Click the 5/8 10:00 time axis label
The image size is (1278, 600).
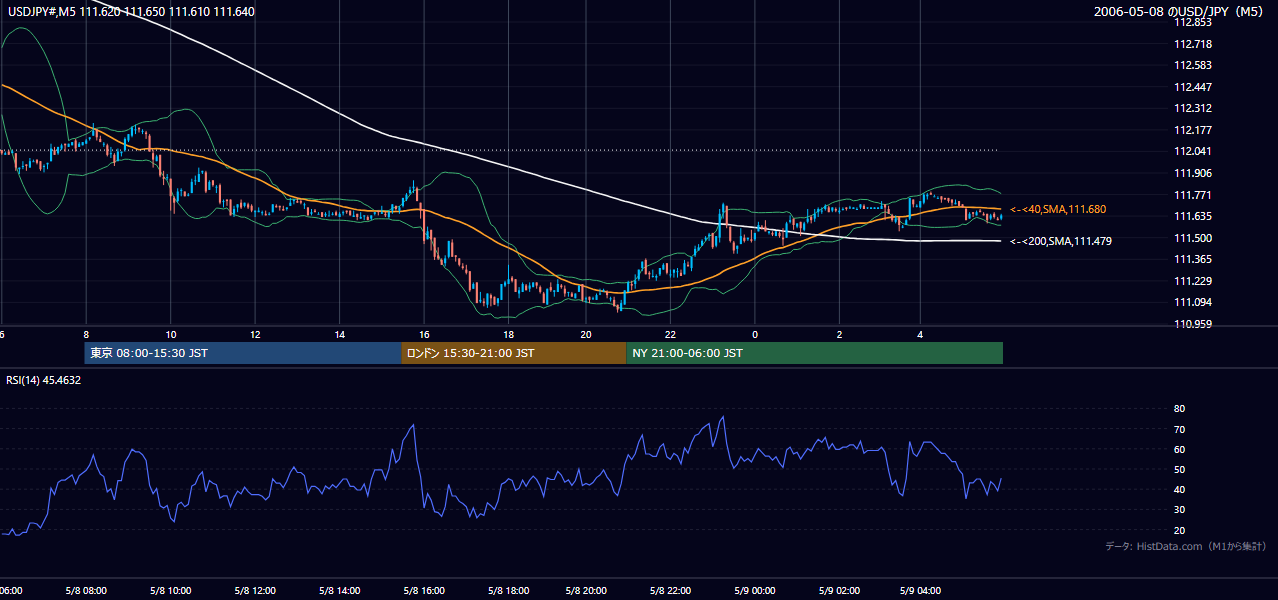point(170,591)
